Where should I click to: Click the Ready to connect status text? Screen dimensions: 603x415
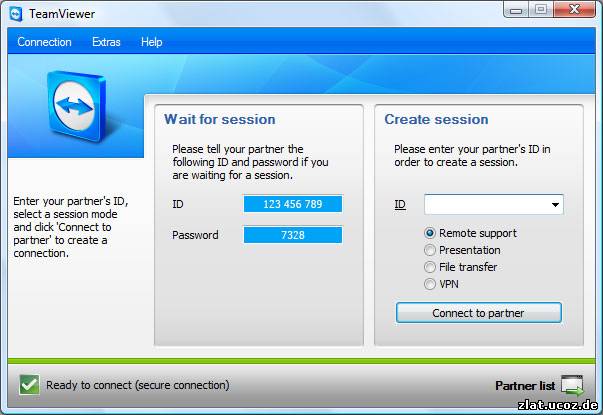click(x=138, y=385)
